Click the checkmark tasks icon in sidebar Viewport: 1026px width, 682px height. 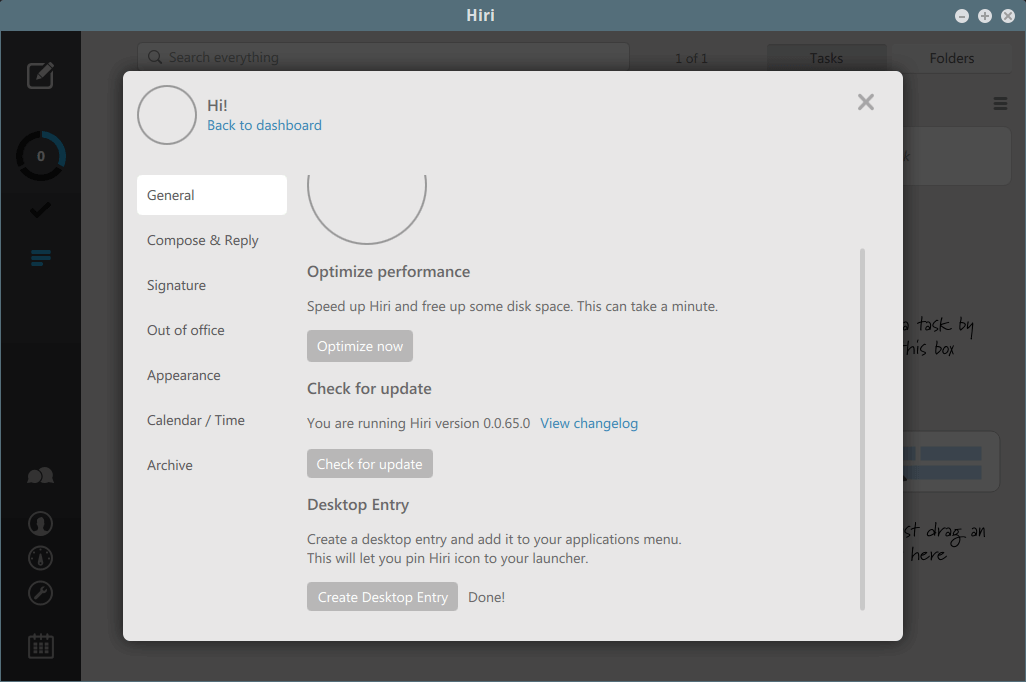(40, 210)
